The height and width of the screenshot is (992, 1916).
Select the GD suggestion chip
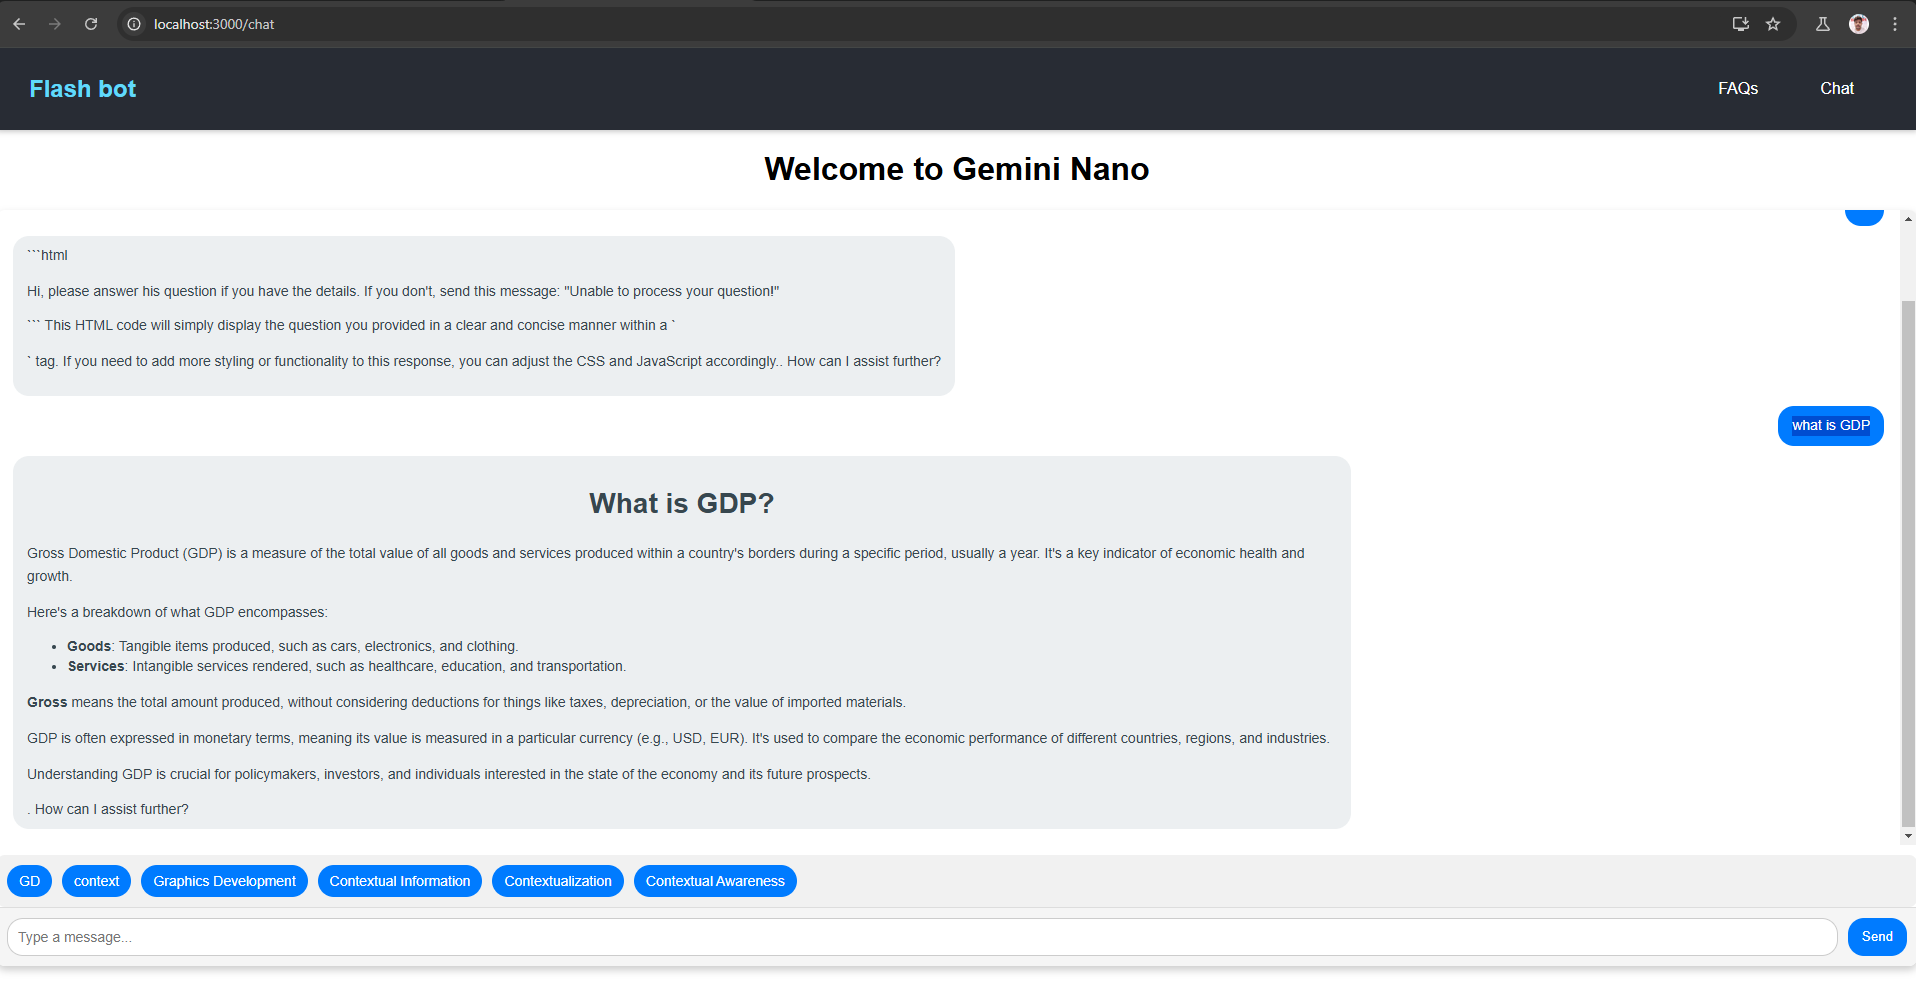point(30,881)
